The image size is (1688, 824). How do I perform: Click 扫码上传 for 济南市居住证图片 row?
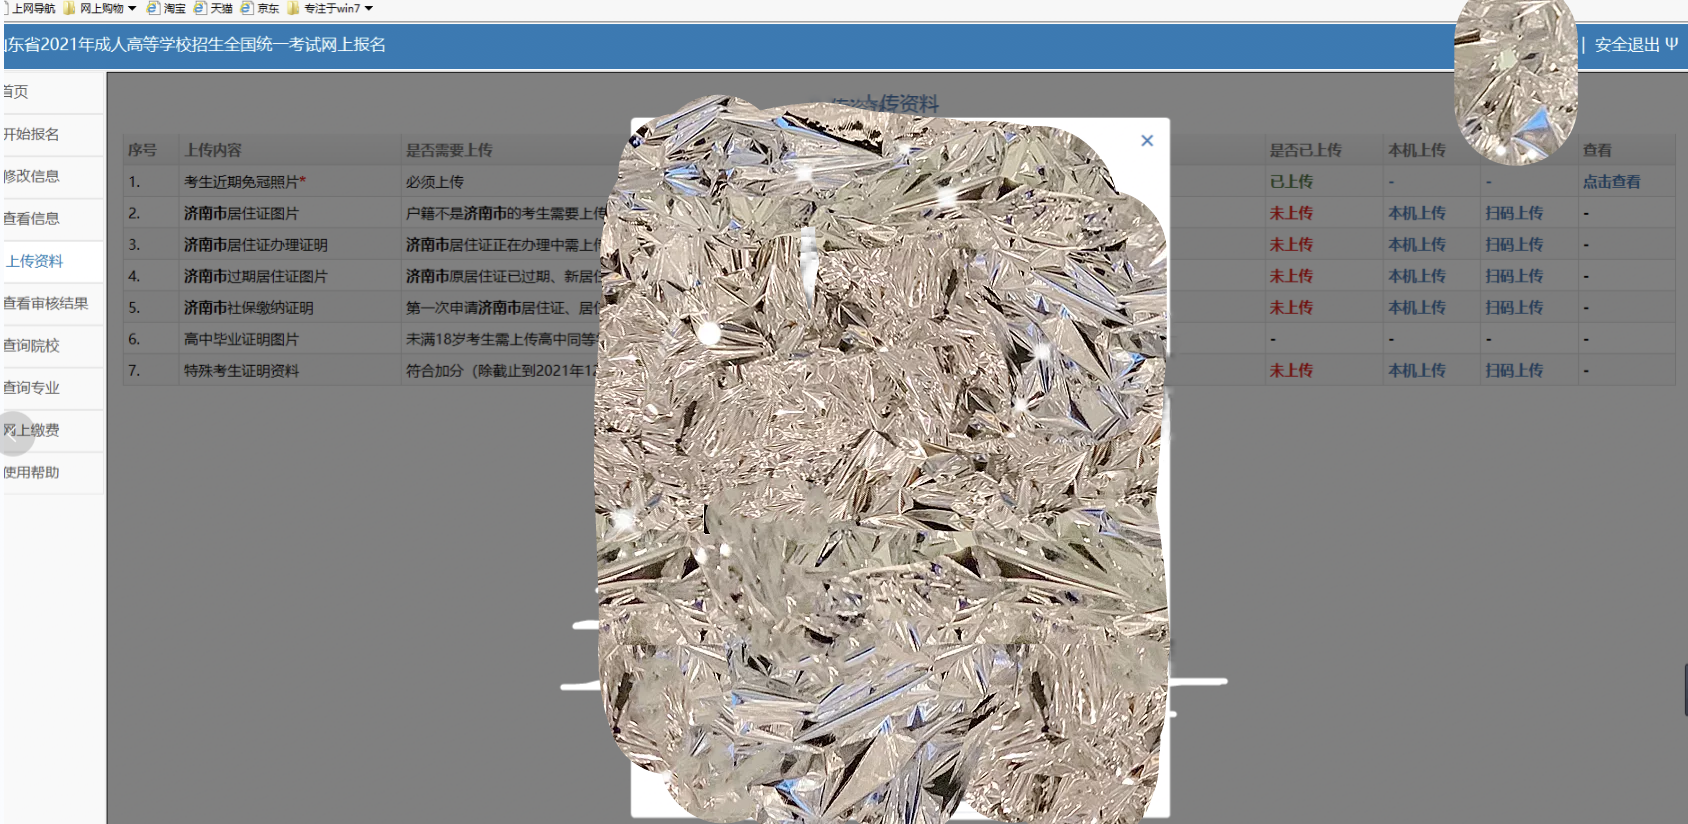1514,213
